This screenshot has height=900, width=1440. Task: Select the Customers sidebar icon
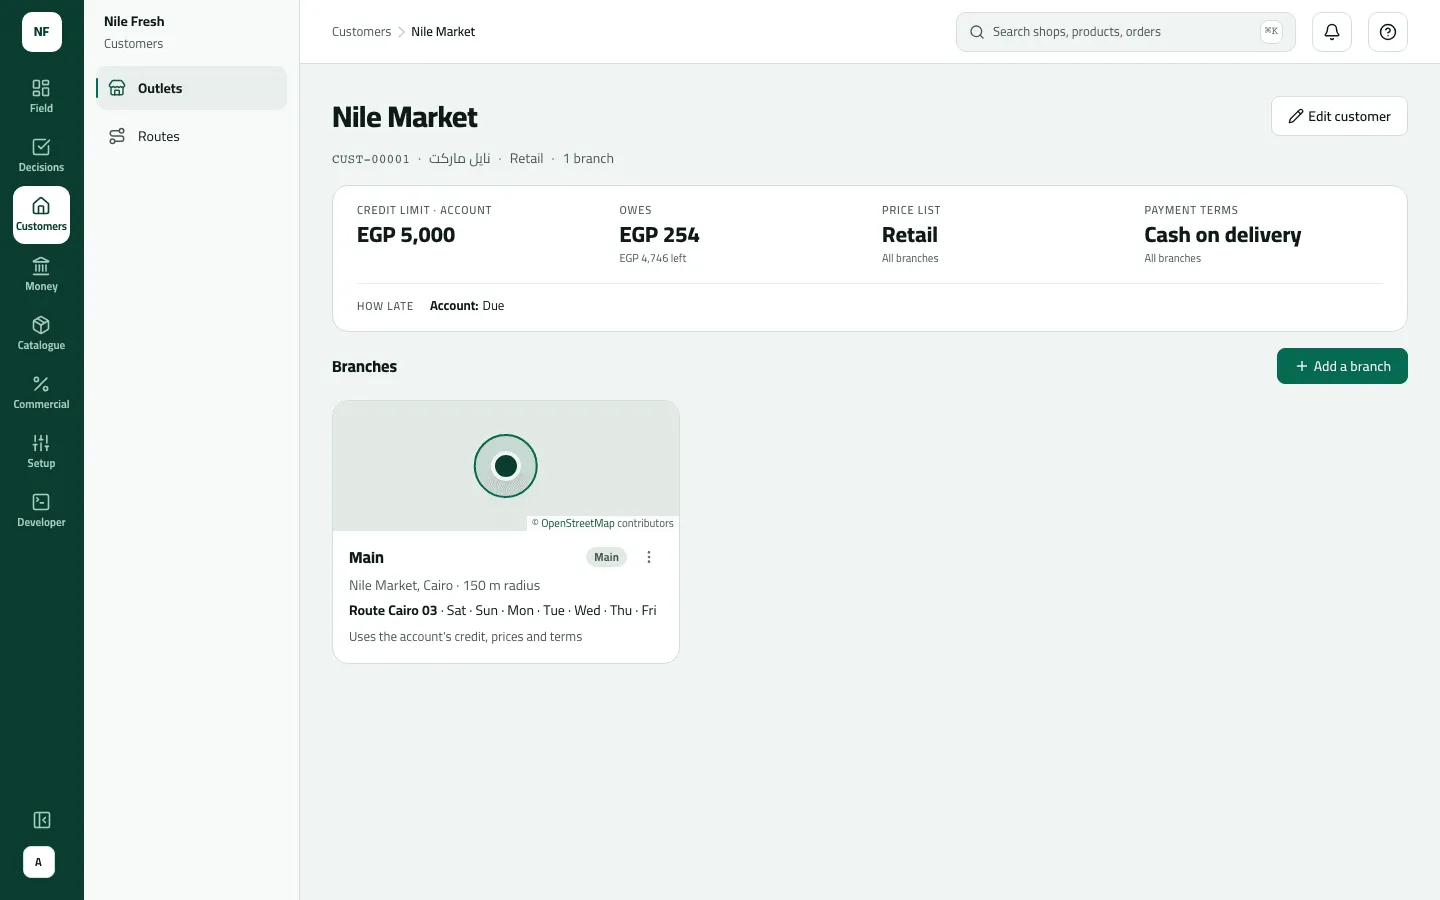pyautogui.click(x=41, y=215)
